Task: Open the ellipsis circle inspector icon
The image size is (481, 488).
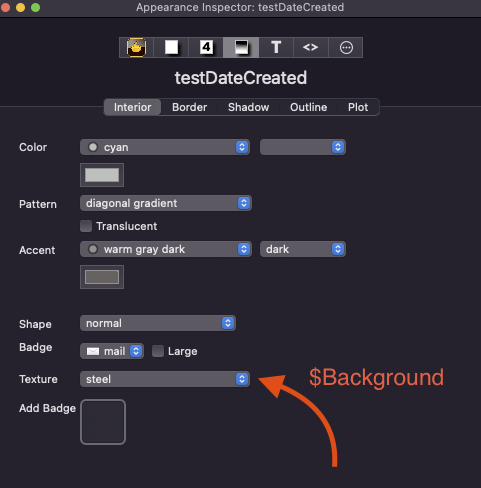Action: coord(346,47)
